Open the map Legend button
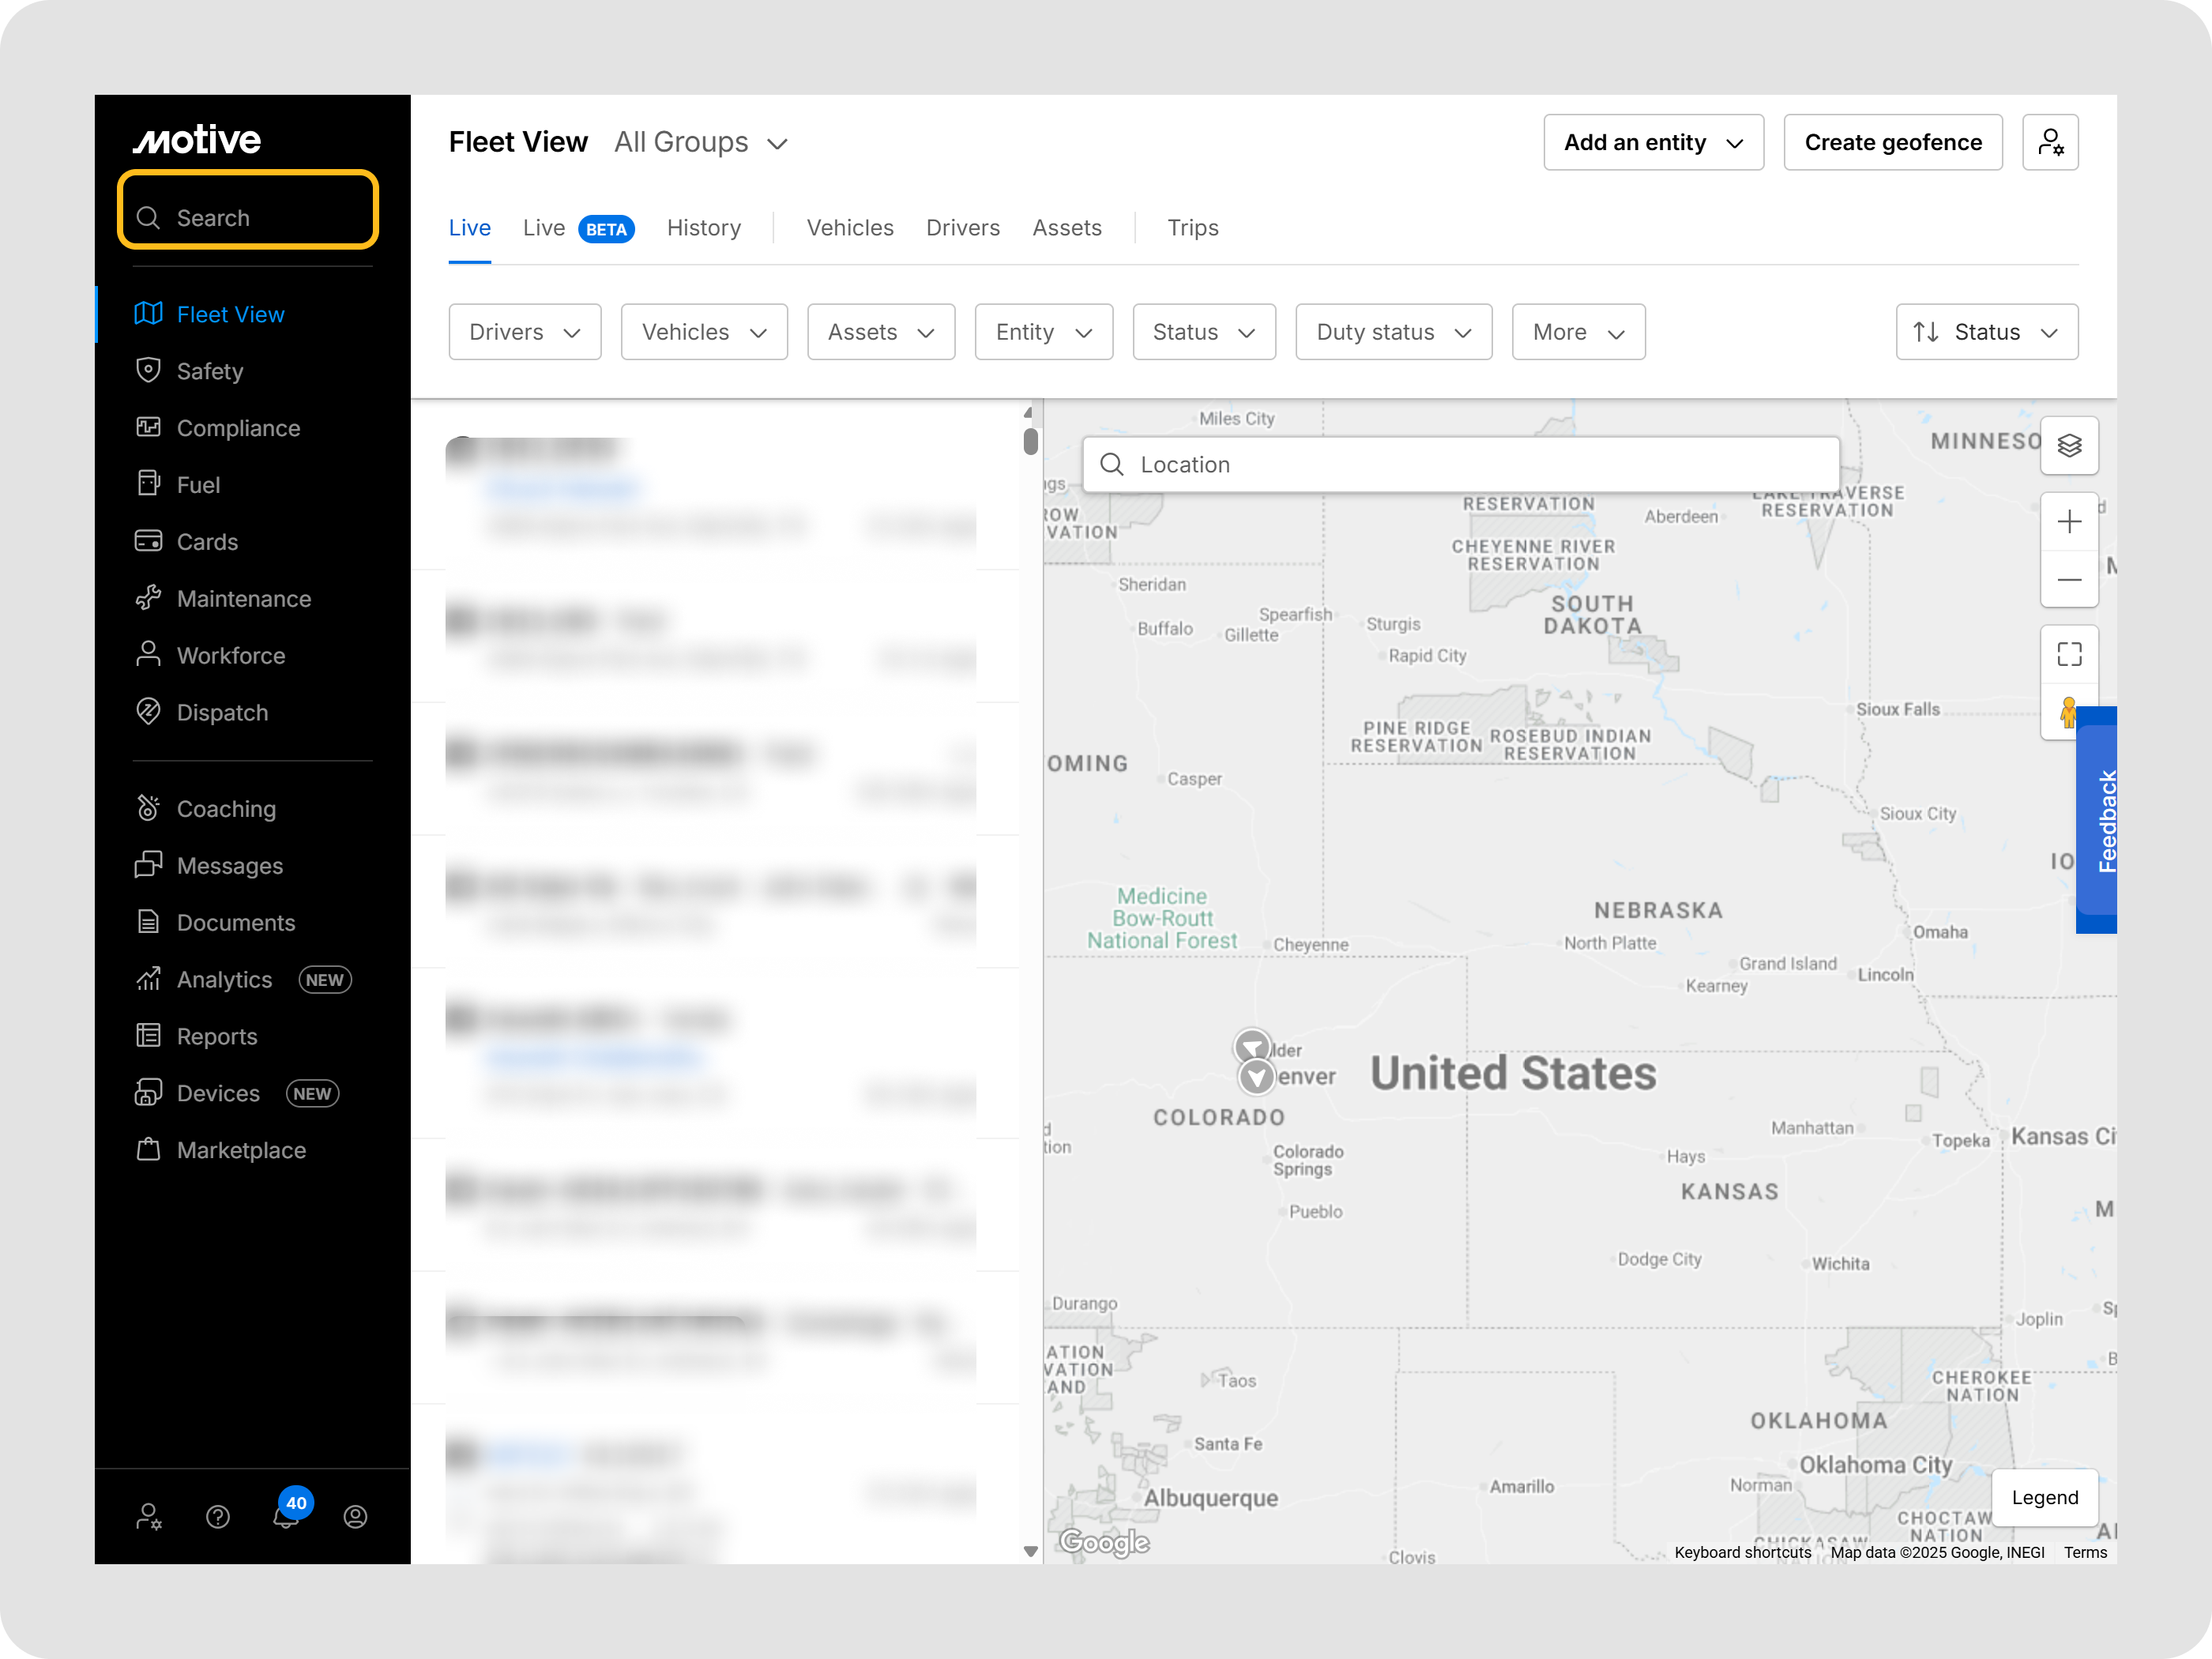Viewport: 2212px width, 1659px height. [2044, 1497]
